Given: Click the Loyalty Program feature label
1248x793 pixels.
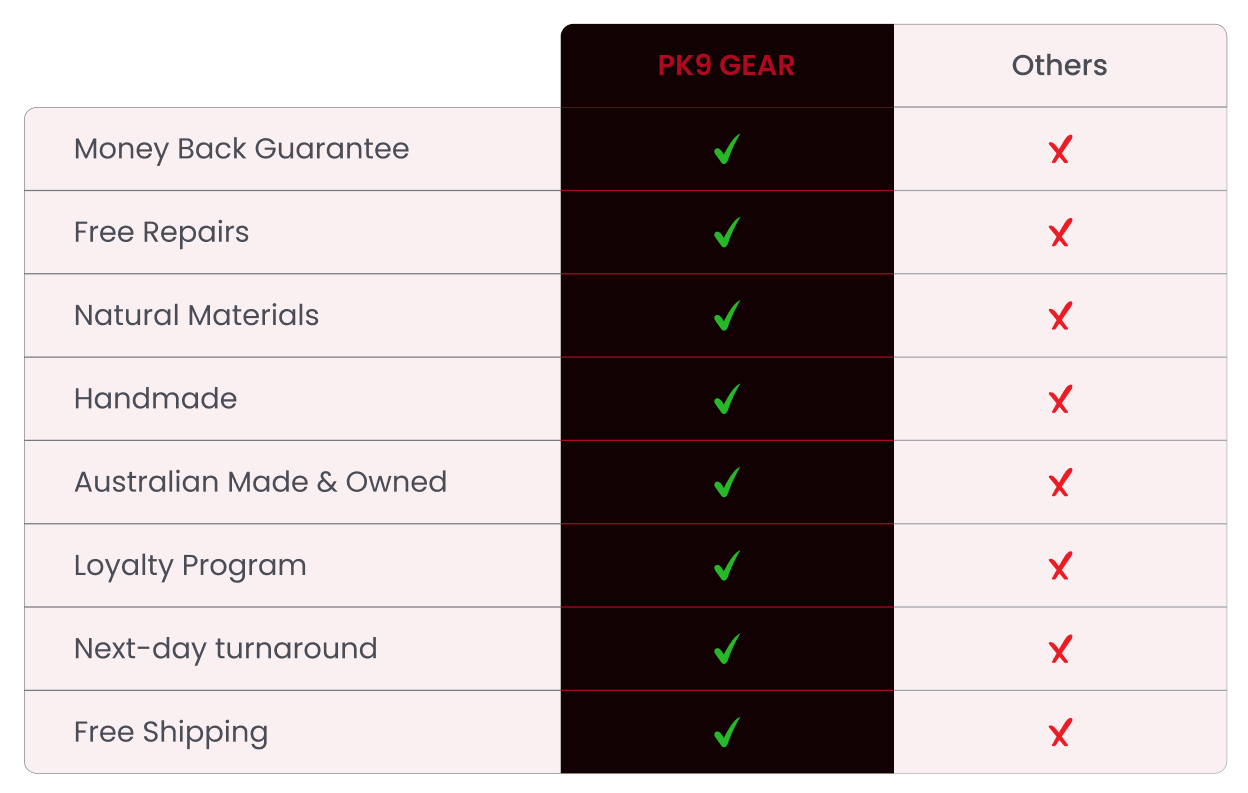Looking at the screenshot, I should pos(190,566).
